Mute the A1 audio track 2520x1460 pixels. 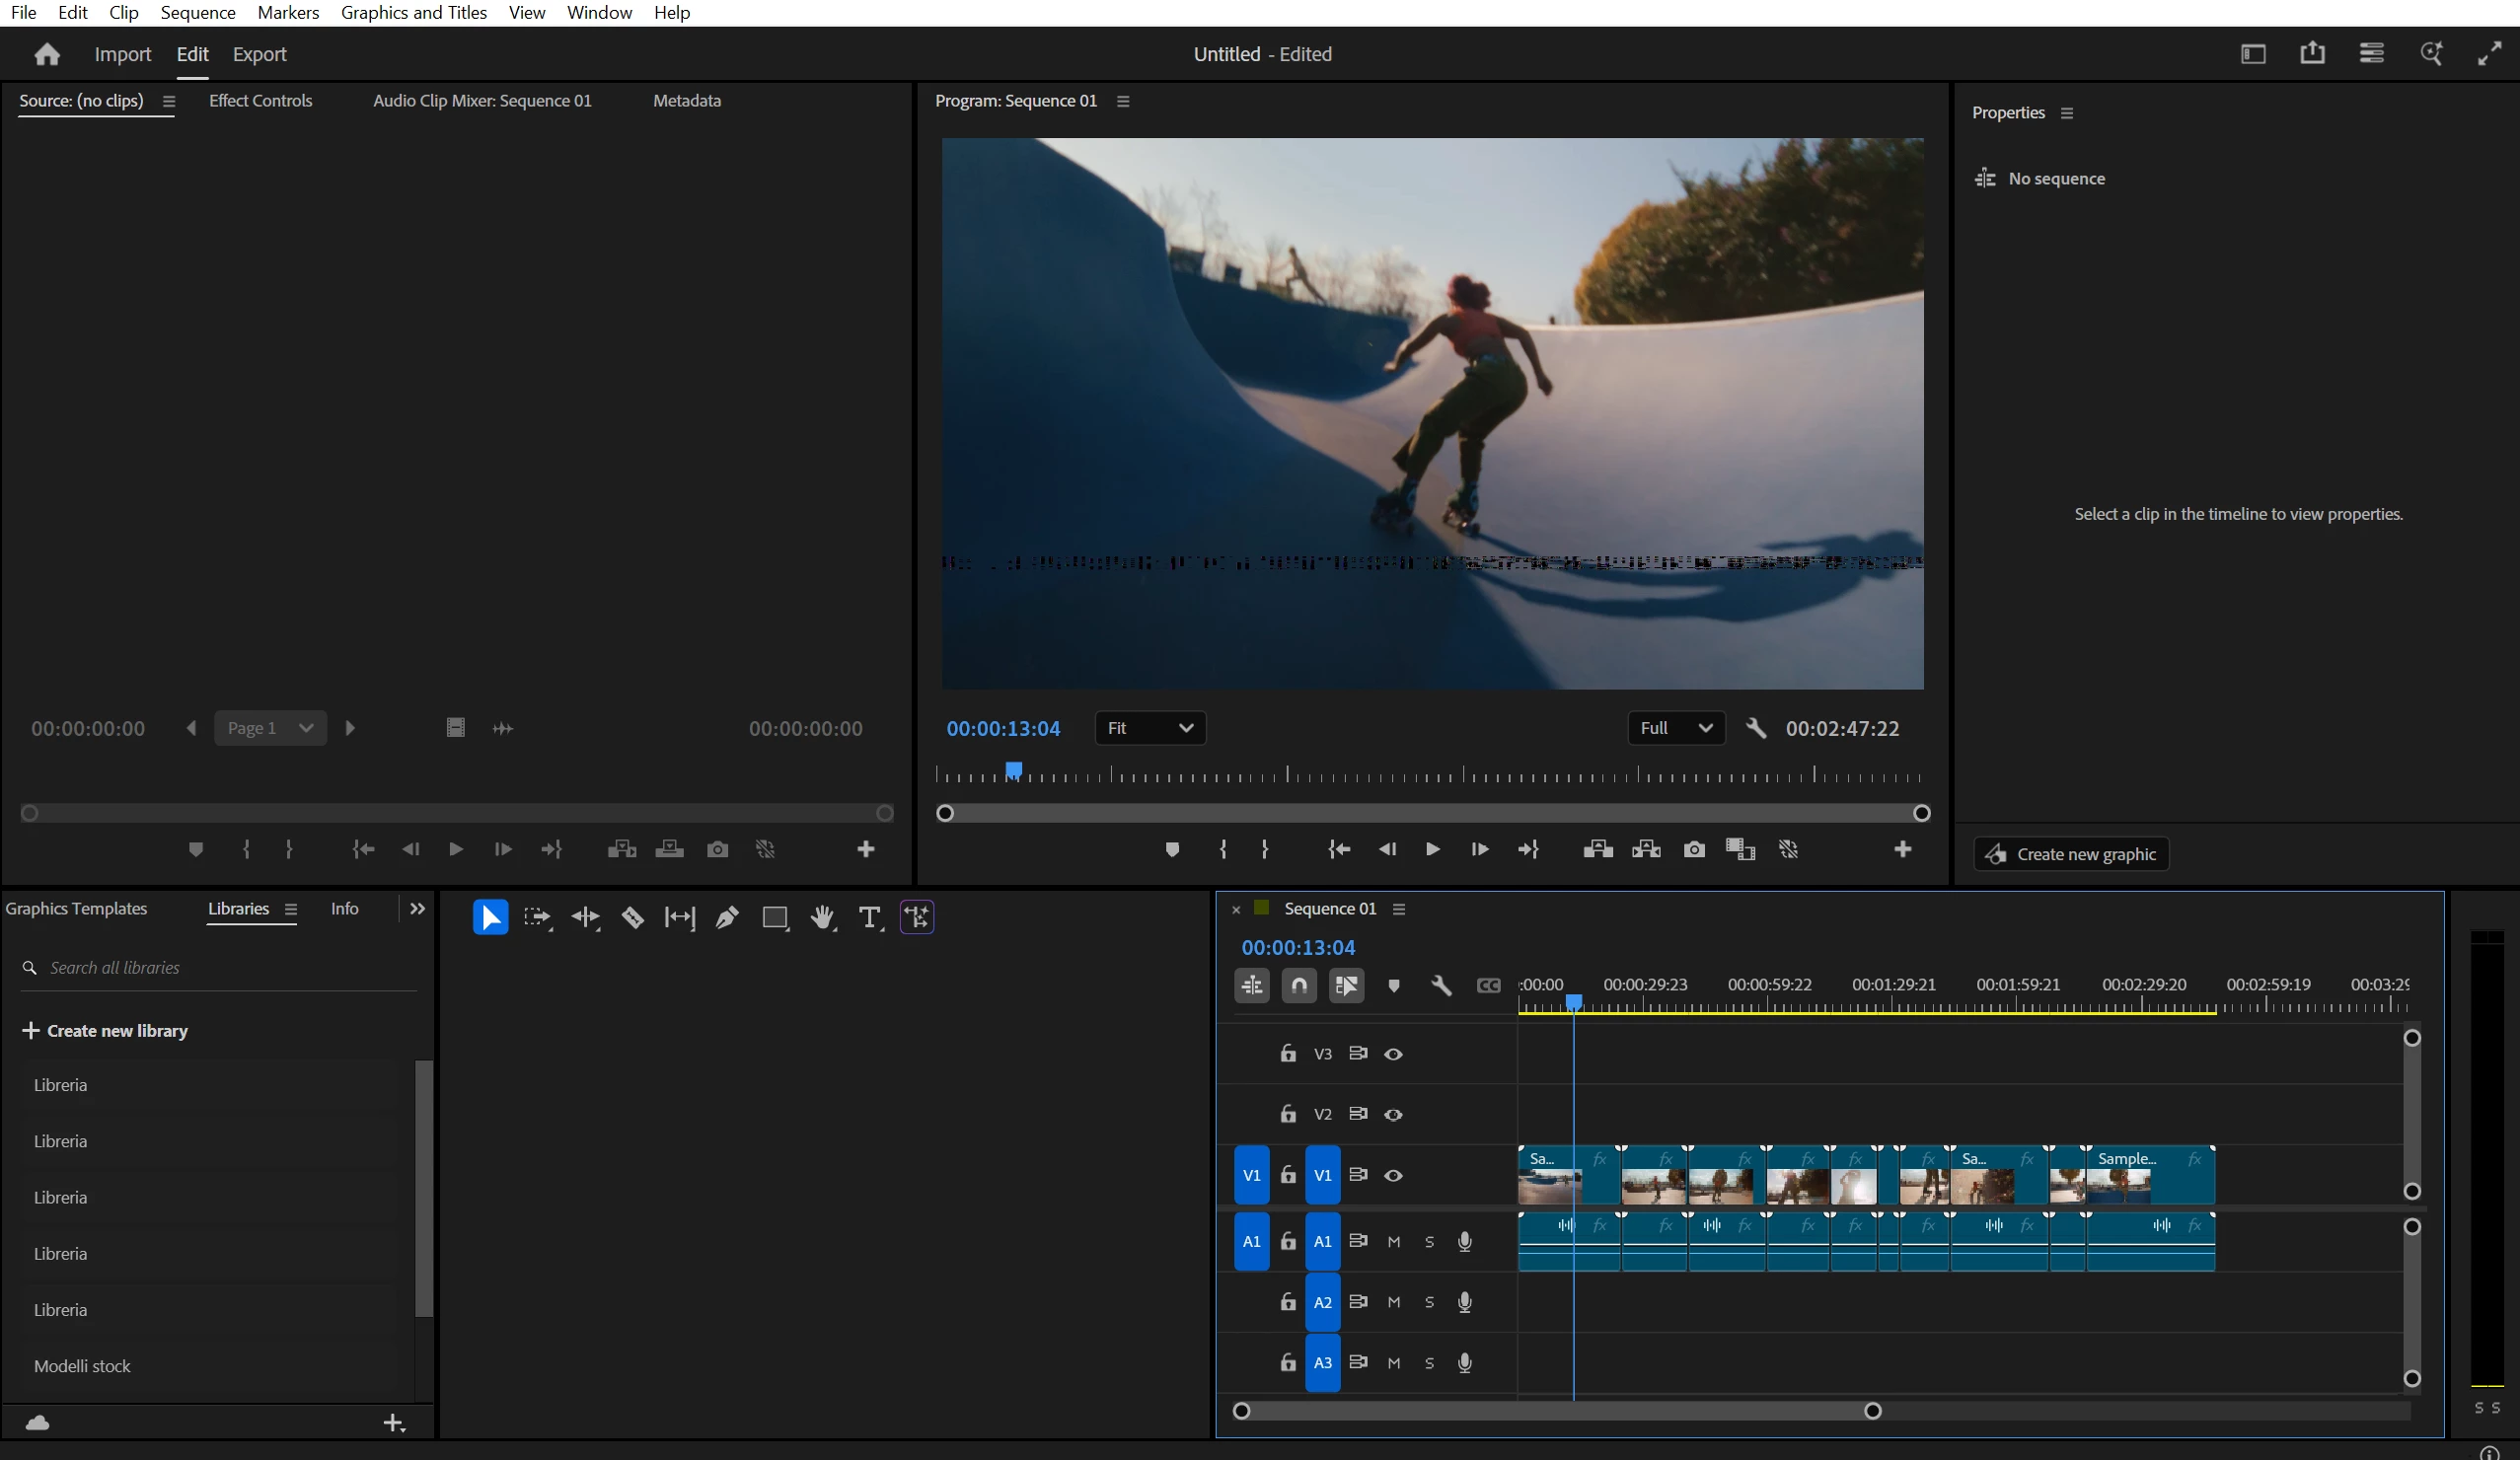click(x=1393, y=1241)
